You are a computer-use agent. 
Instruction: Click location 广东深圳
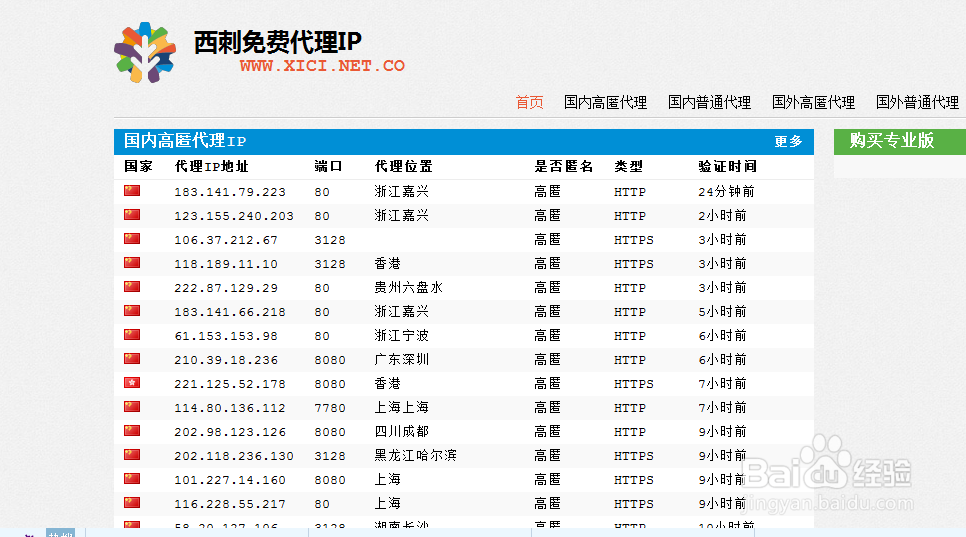pyautogui.click(x=402, y=360)
